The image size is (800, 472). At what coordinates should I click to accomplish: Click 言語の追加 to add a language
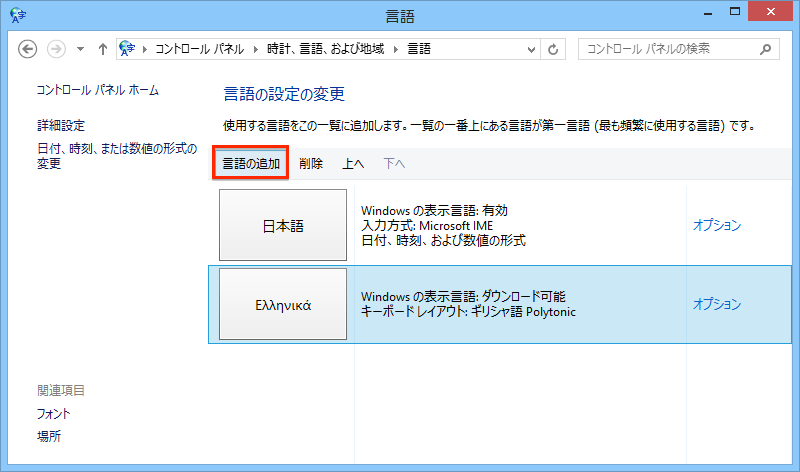(x=251, y=163)
